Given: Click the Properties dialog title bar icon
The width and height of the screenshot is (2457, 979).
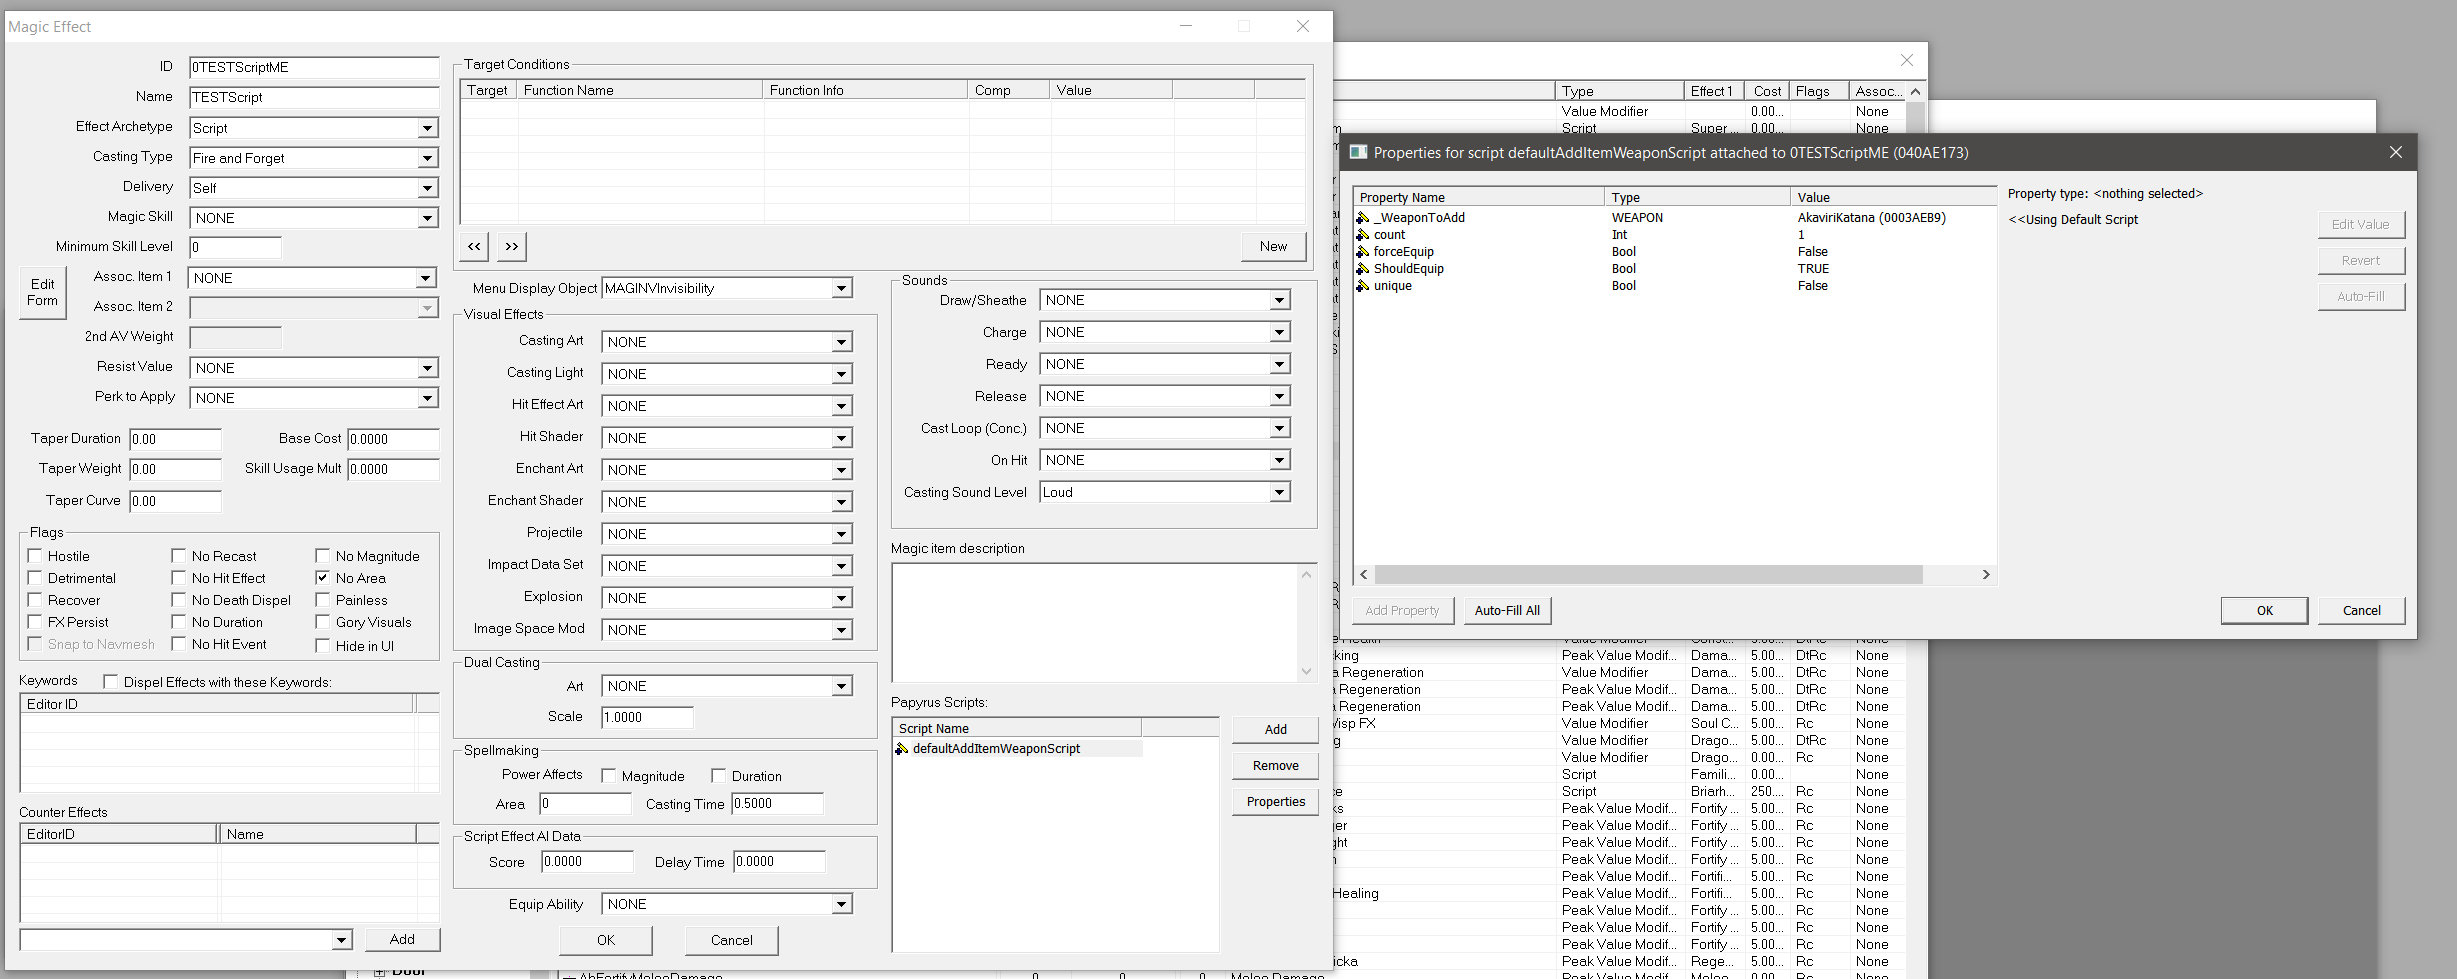Looking at the screenshot, I should point(1358,152).
